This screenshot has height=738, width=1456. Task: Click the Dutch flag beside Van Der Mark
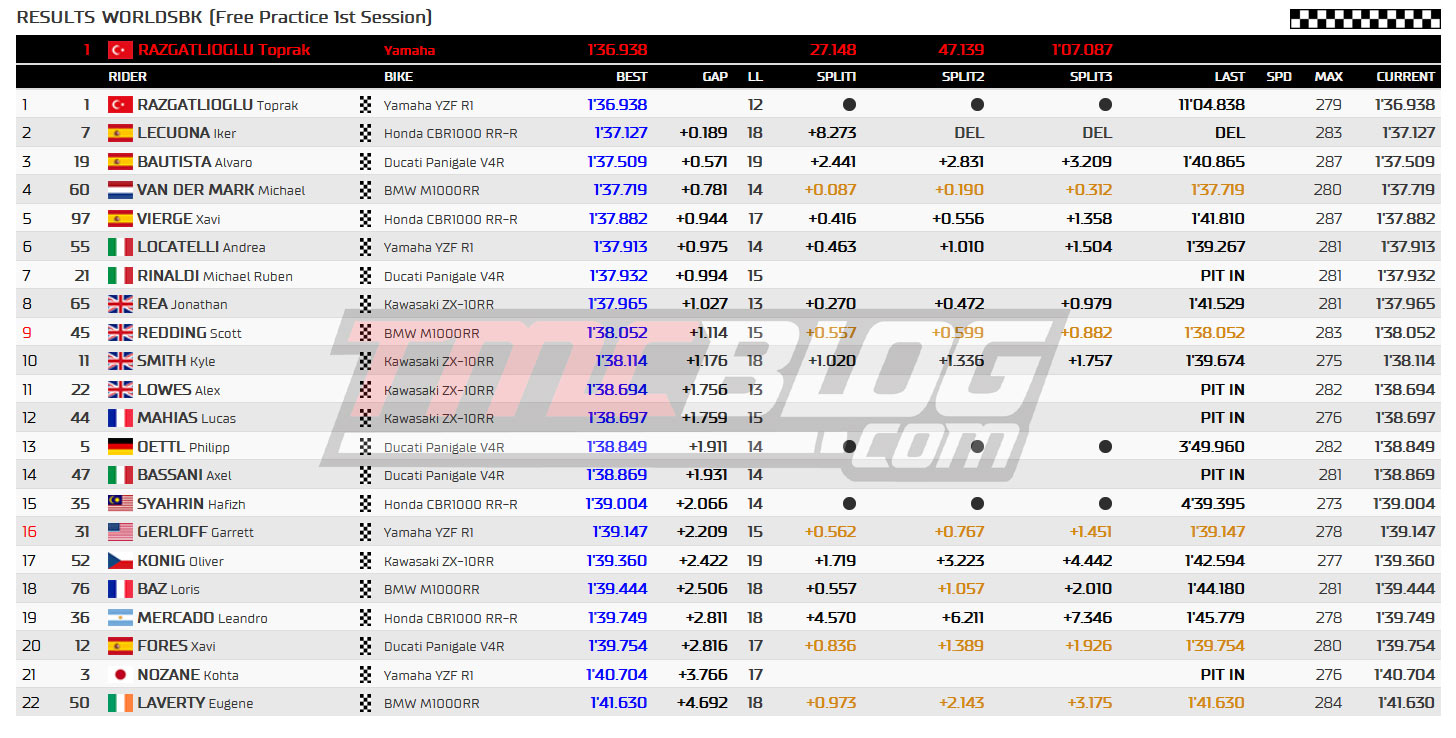tap(120, 190)
